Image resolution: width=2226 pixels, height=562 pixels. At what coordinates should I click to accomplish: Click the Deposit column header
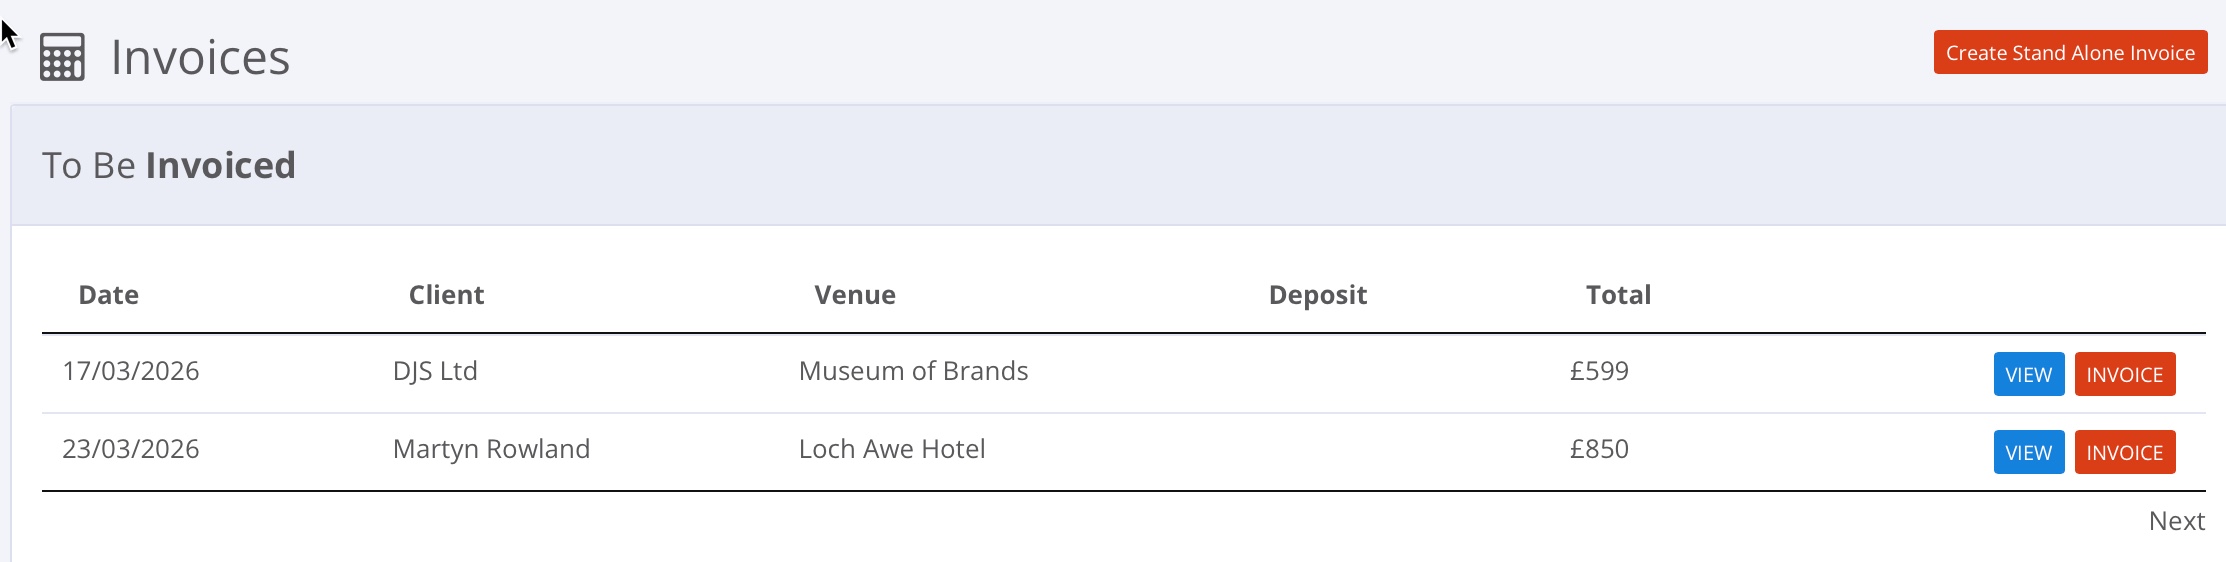pos(1317,295)
